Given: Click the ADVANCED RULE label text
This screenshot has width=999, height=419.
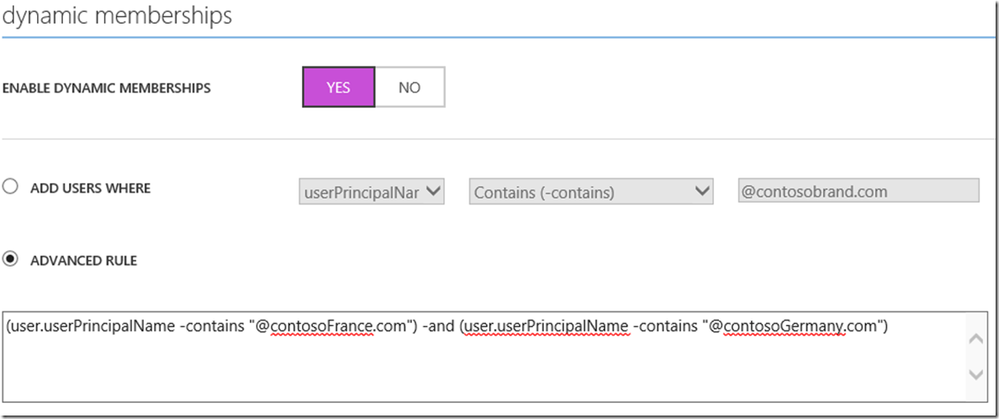Looking at the screenshot, I should click(x=84, y=260).
